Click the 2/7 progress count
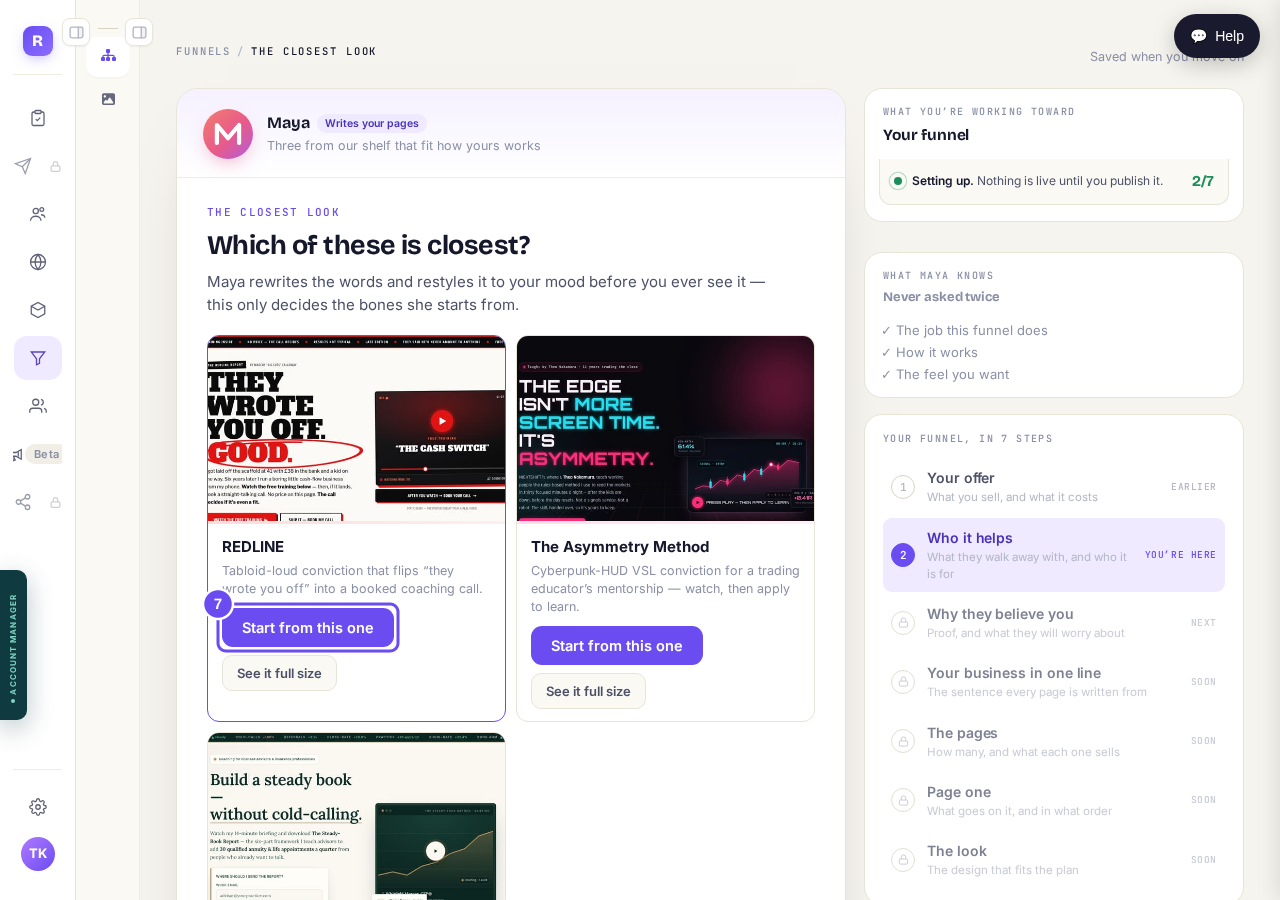 point(1203,181)
